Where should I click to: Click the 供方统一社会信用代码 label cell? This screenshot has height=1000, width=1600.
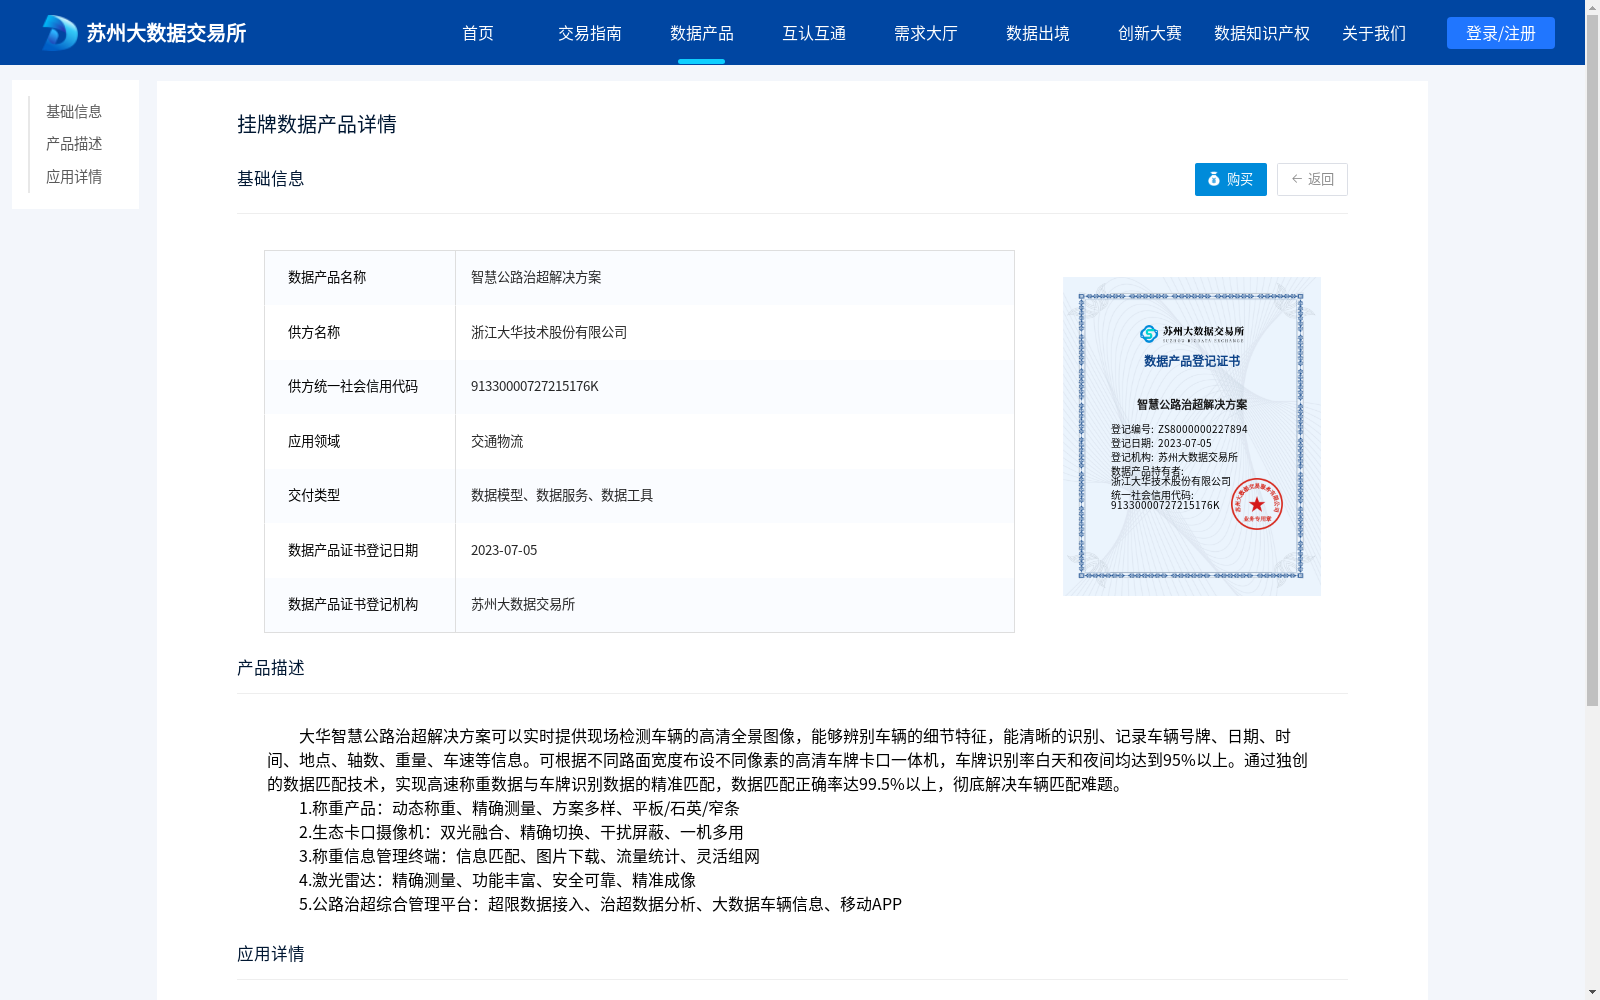[360, 387]
